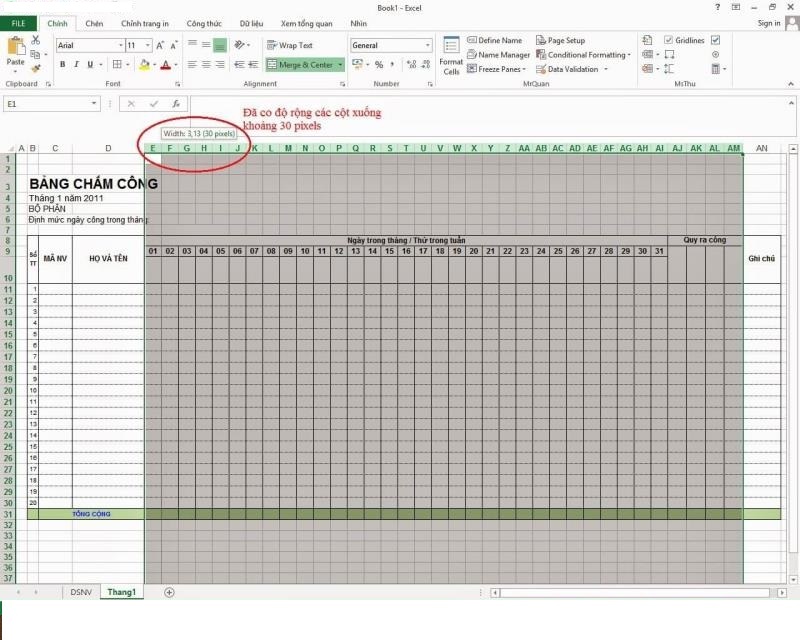Viewport: 800px width, 640px height.
Task: Click the Format Painter brush icon
Action: pos(36,69)
